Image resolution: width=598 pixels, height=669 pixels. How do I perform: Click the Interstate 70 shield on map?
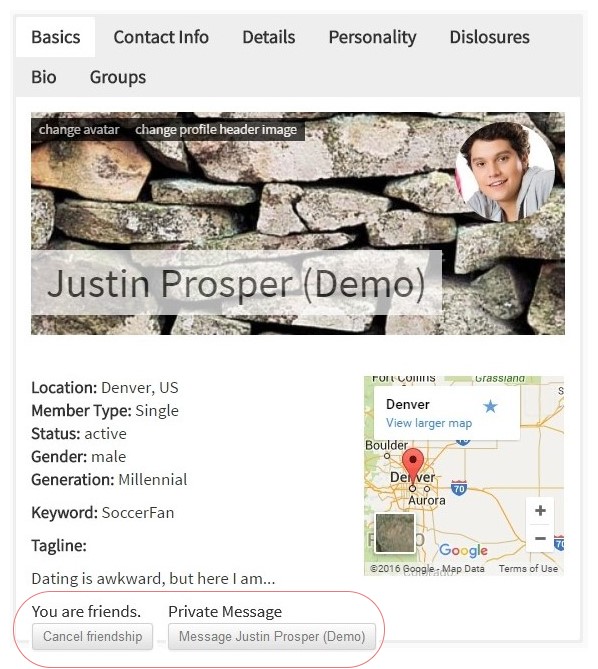tap(459, 488)
